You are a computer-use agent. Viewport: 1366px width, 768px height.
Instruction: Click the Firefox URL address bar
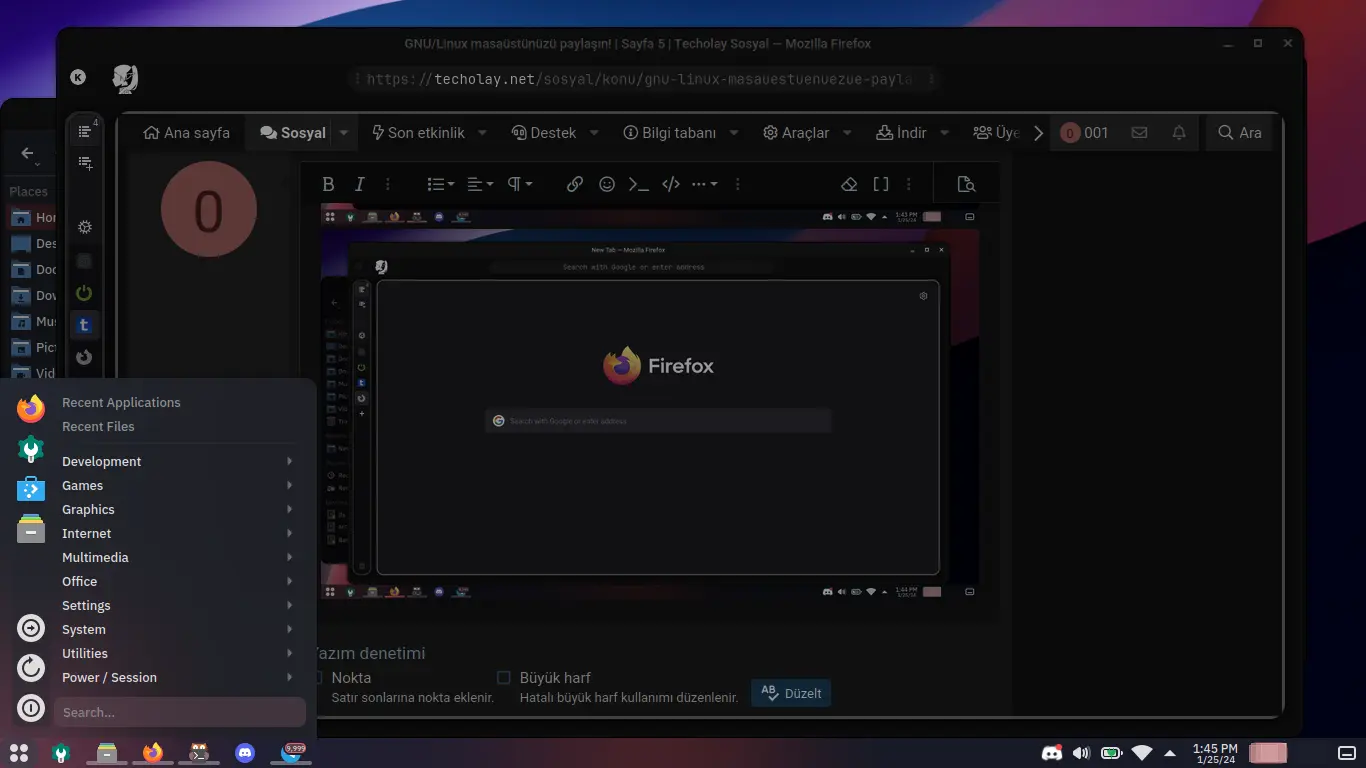pos(645,79)
